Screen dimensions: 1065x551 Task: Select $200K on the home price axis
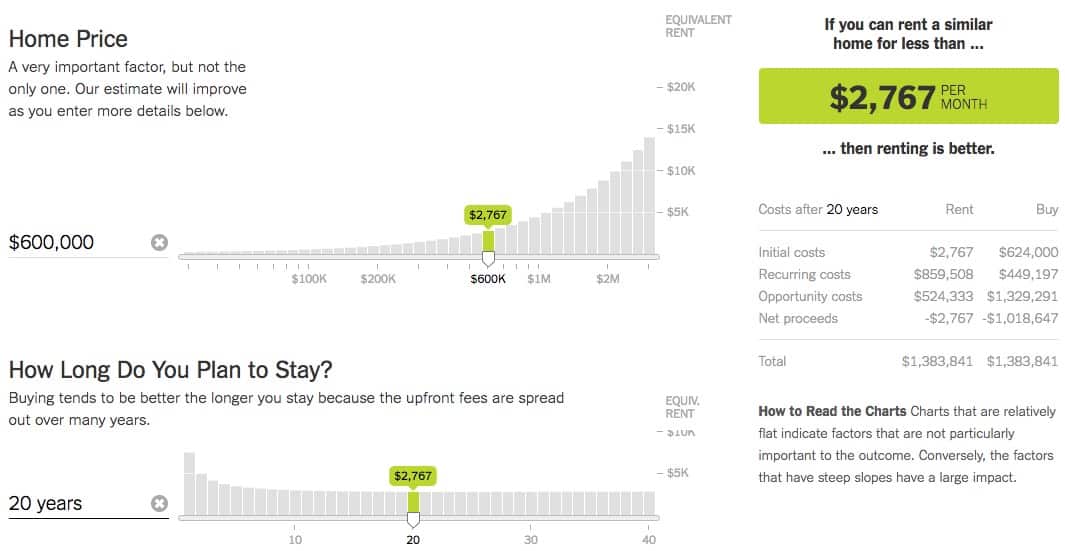(x=378, y=279)
